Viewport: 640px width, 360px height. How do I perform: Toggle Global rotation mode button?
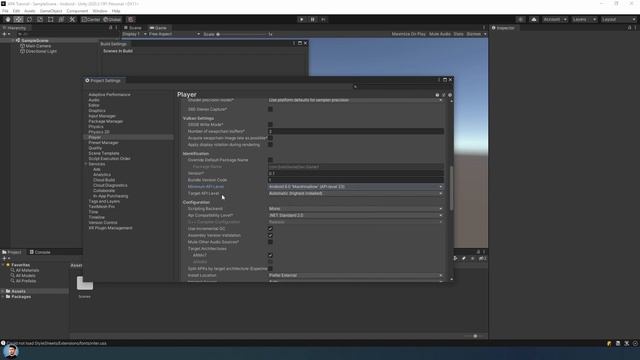[x=112, y=19]
